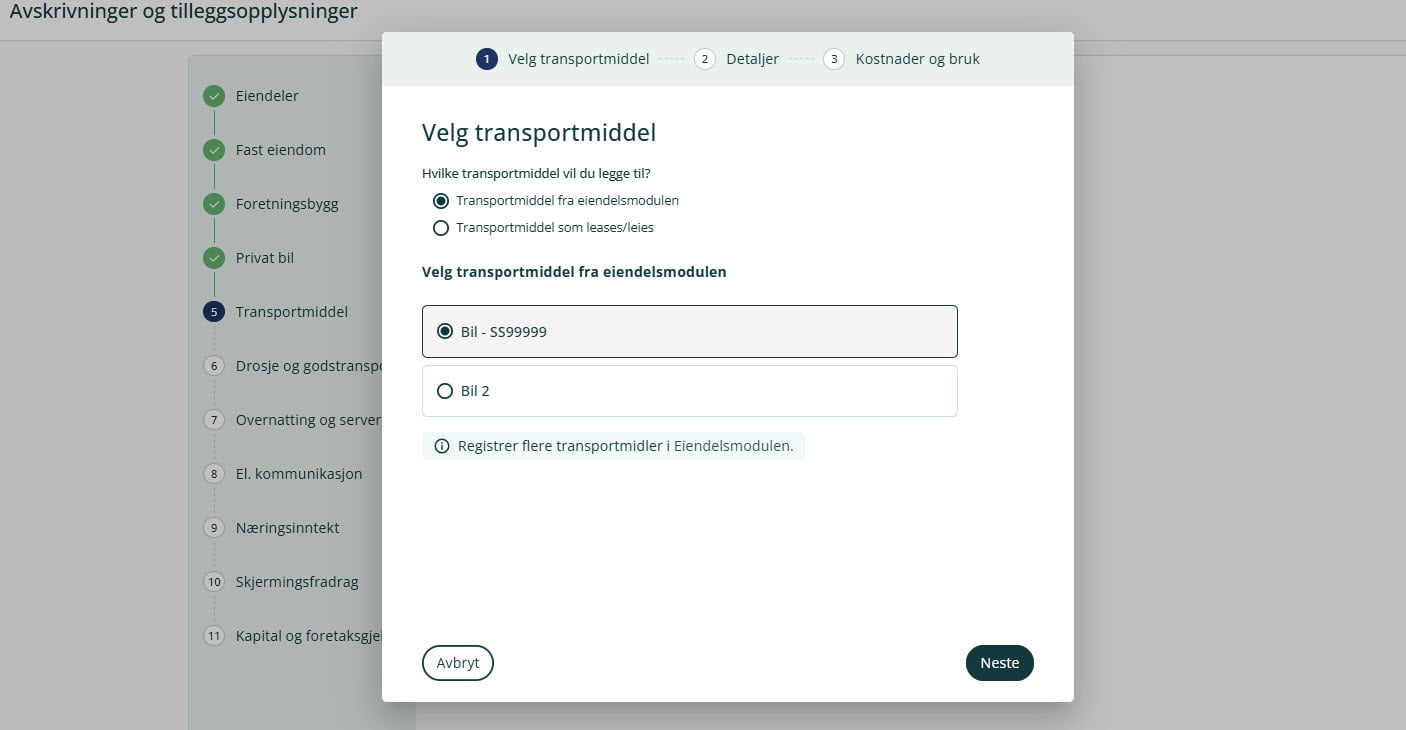Screen dimensions: 1406x730
Task: Open the Eiendelsmodulen link
Action: point(731,446)
